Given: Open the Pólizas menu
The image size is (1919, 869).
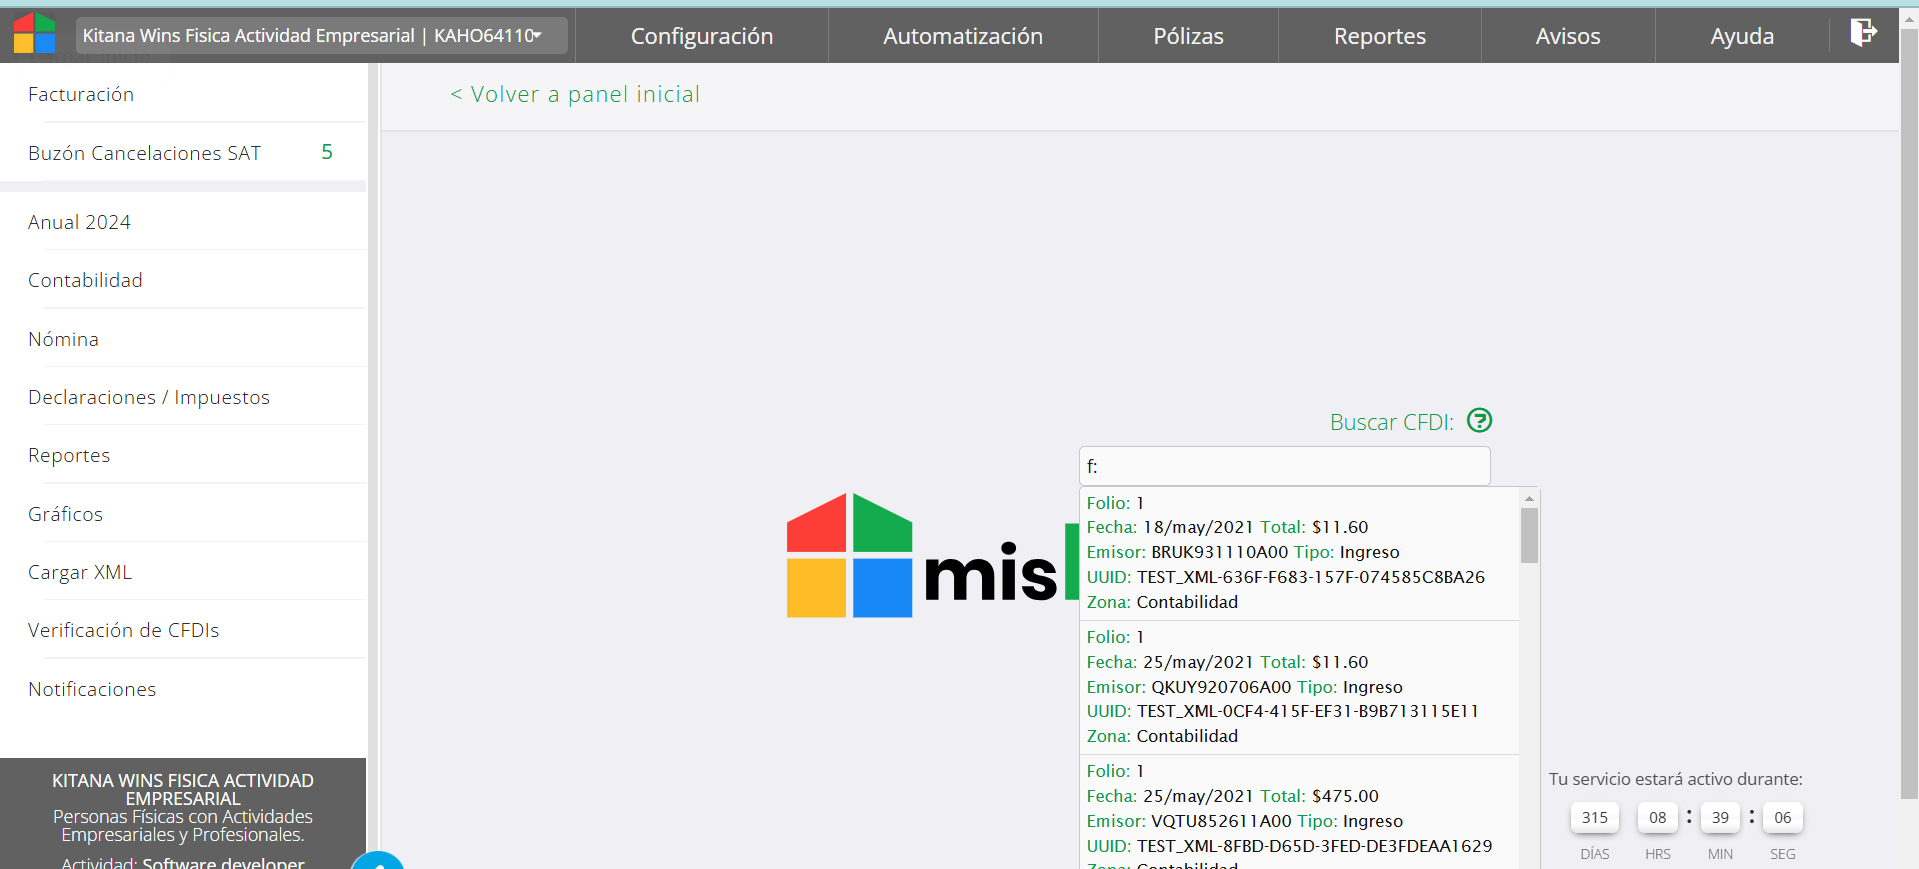Looking at the screenshot, I should click(1188, 36).
